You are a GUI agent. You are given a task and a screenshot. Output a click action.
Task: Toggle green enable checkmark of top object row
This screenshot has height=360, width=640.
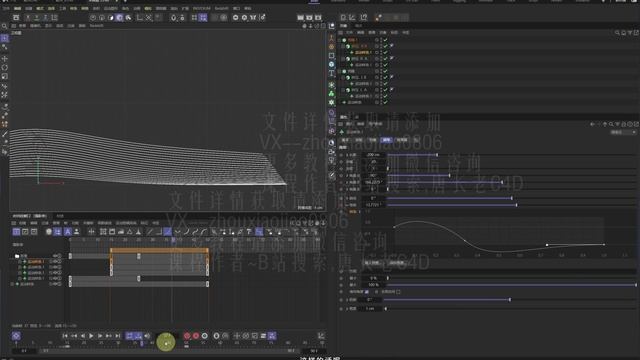coord(385,40)
